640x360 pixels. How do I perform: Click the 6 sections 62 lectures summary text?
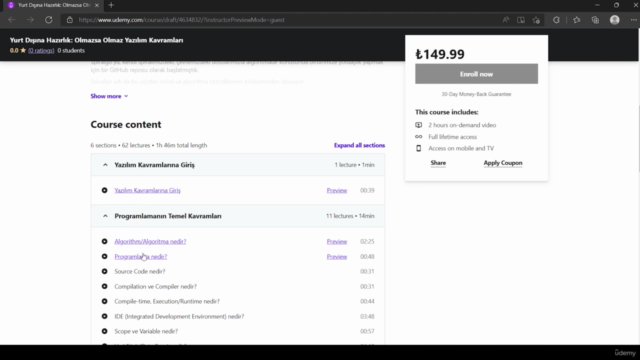point(149,145)
